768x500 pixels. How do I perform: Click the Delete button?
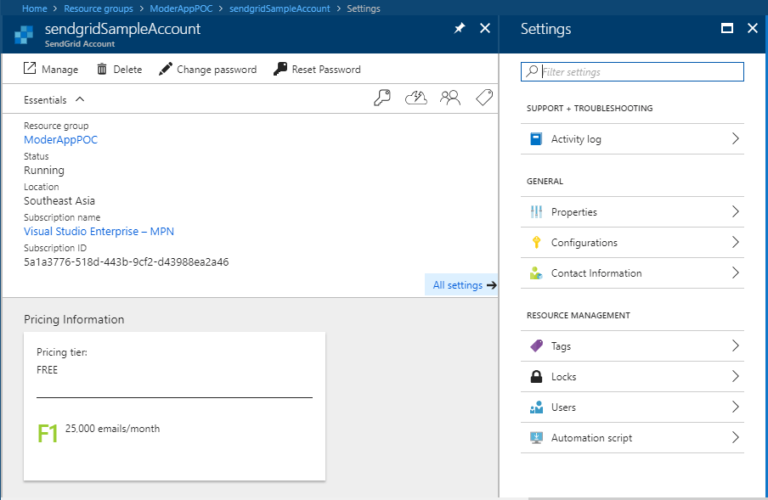[120, 69]
